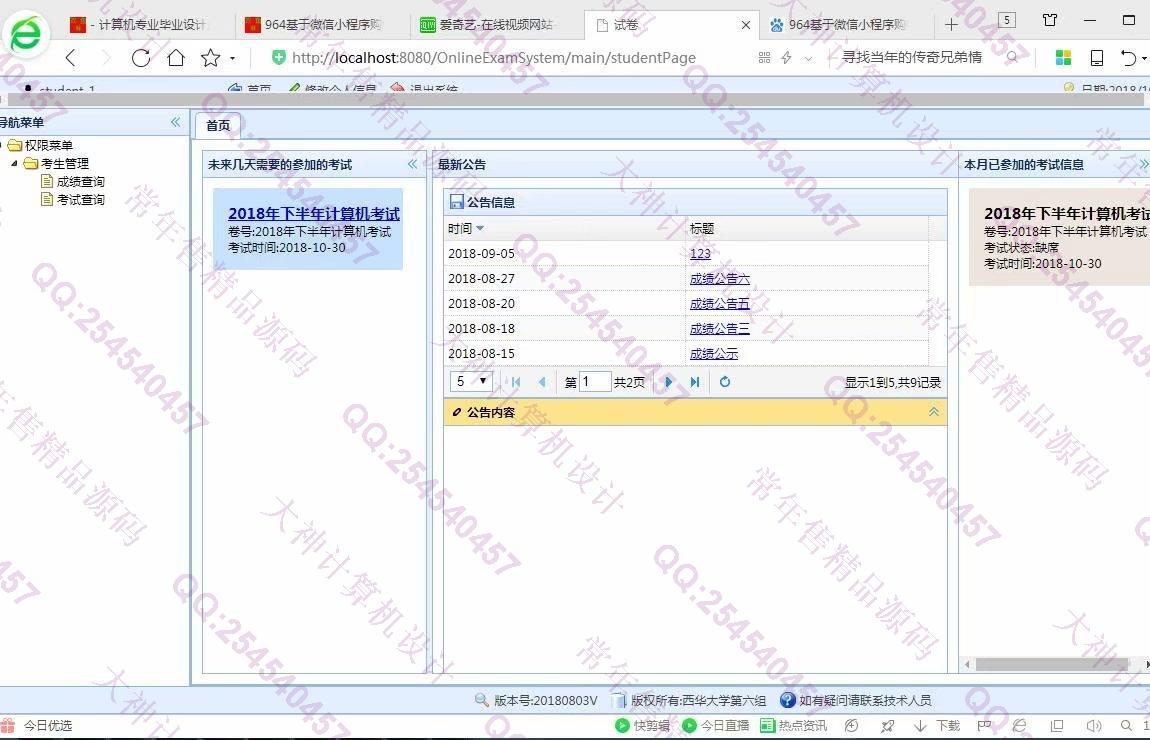The image size is (1150, 740).
Task: Open 下载 downloads in the status bar
Action: 937,725
